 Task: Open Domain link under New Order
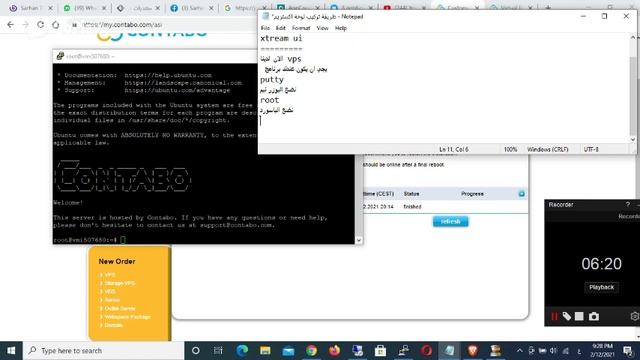pos(113,325)
